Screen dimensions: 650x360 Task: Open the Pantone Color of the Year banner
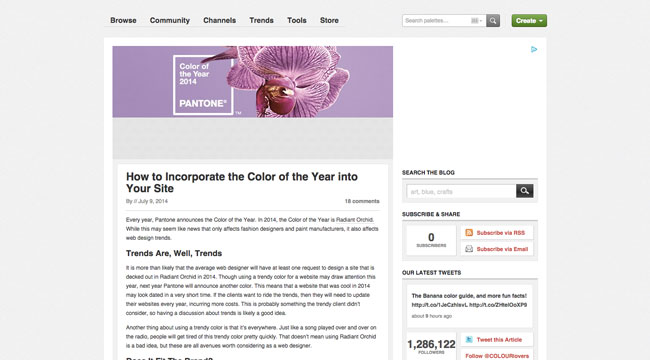coord(252,82)
